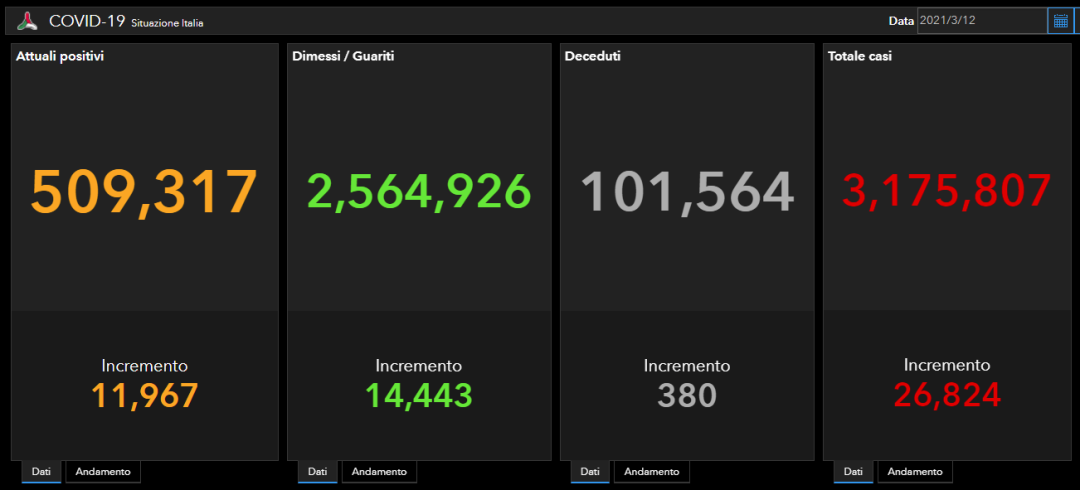
Task: Click the Totale casi heading
Action: coord(860,57)
